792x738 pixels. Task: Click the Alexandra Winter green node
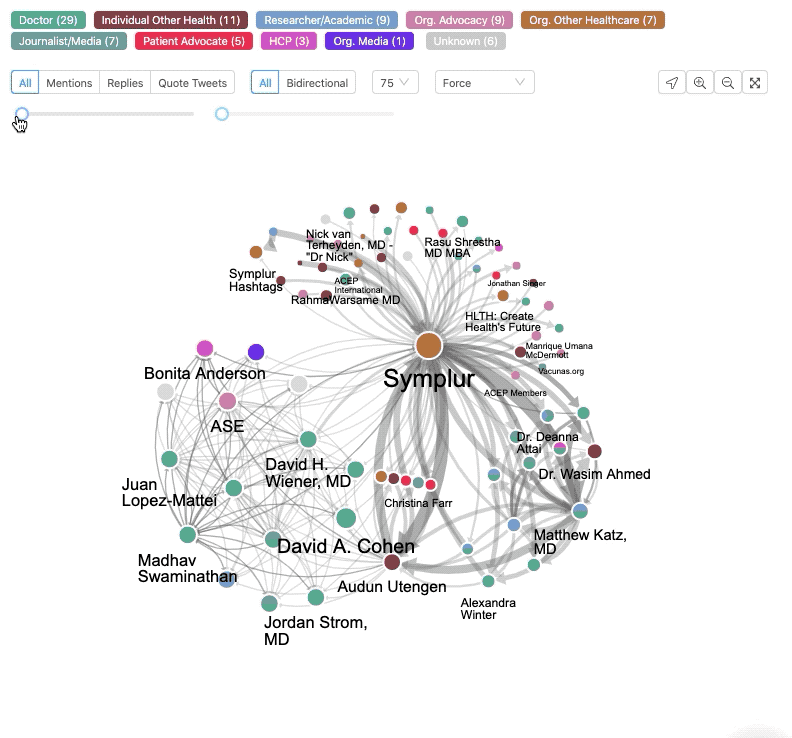(488, 581)
